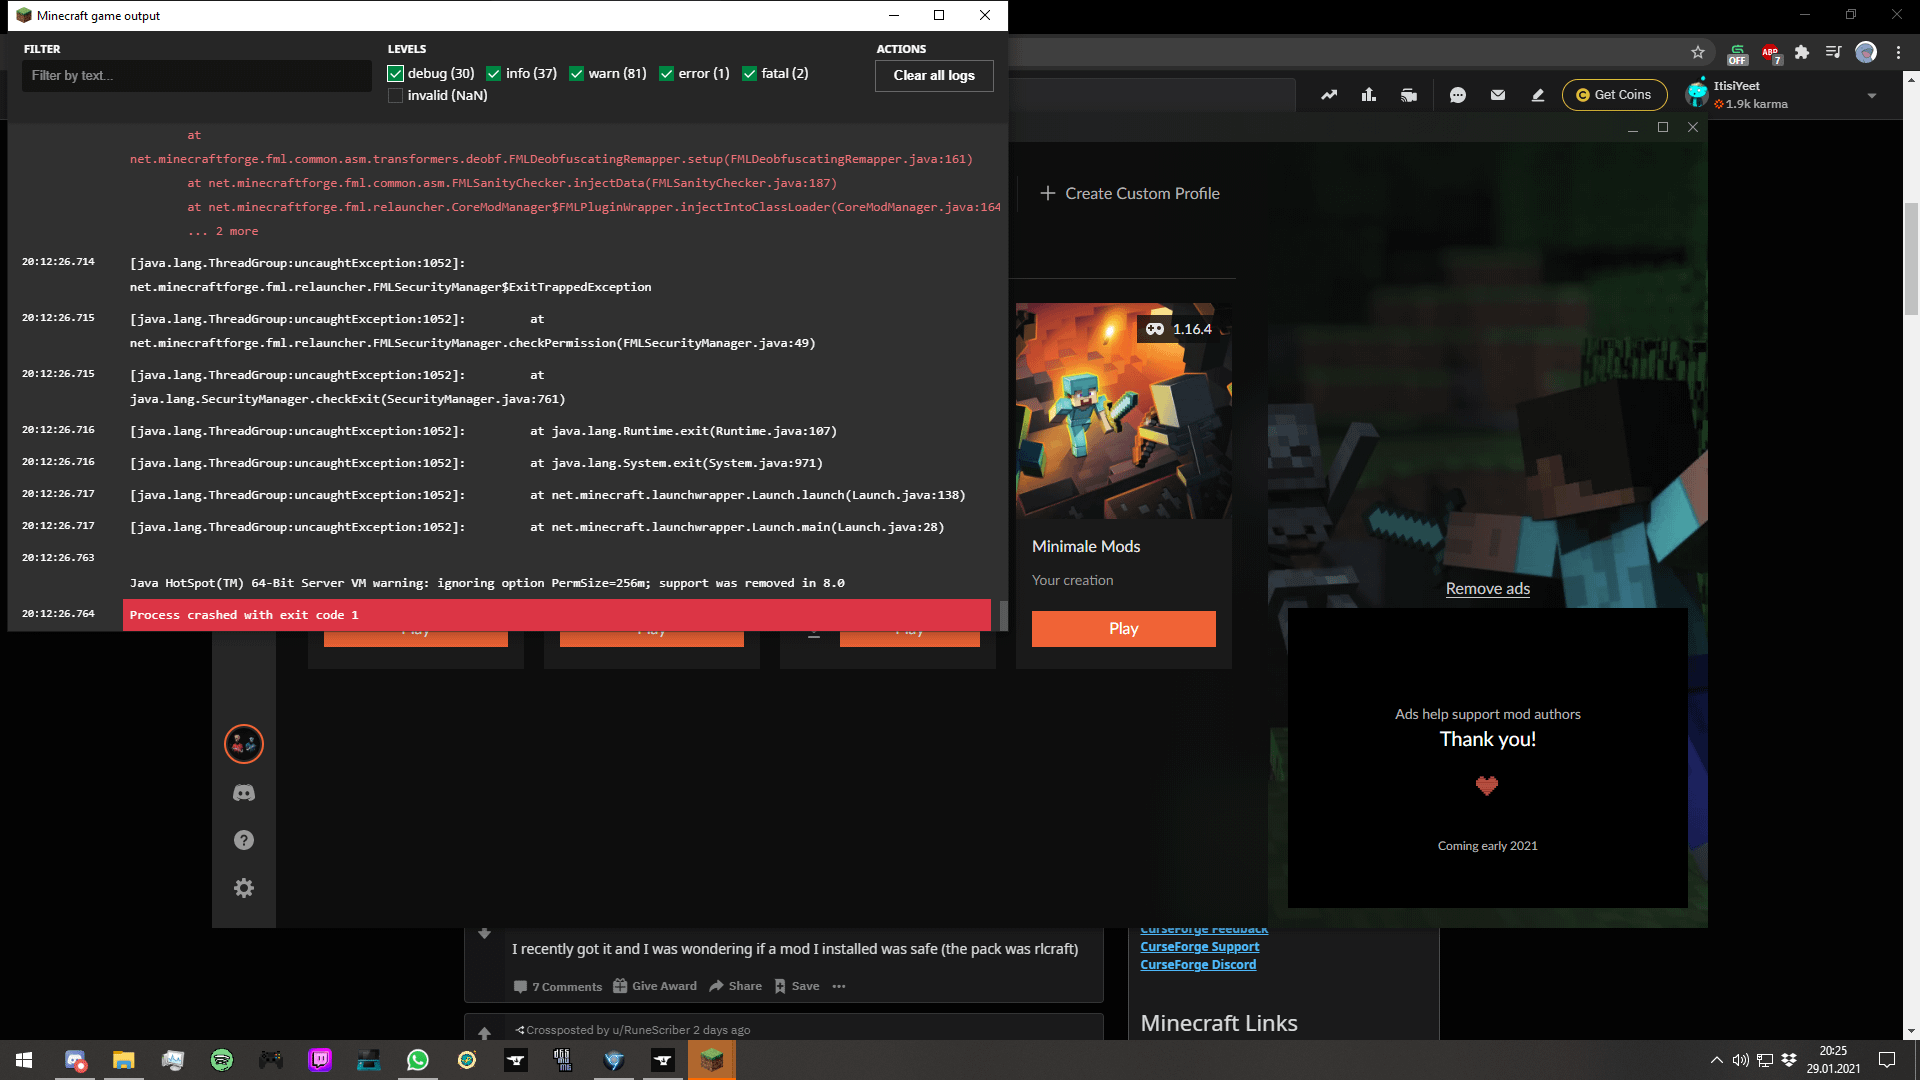
Task: Focus the Filter by text input field
Action: click(x=197, y=75)
